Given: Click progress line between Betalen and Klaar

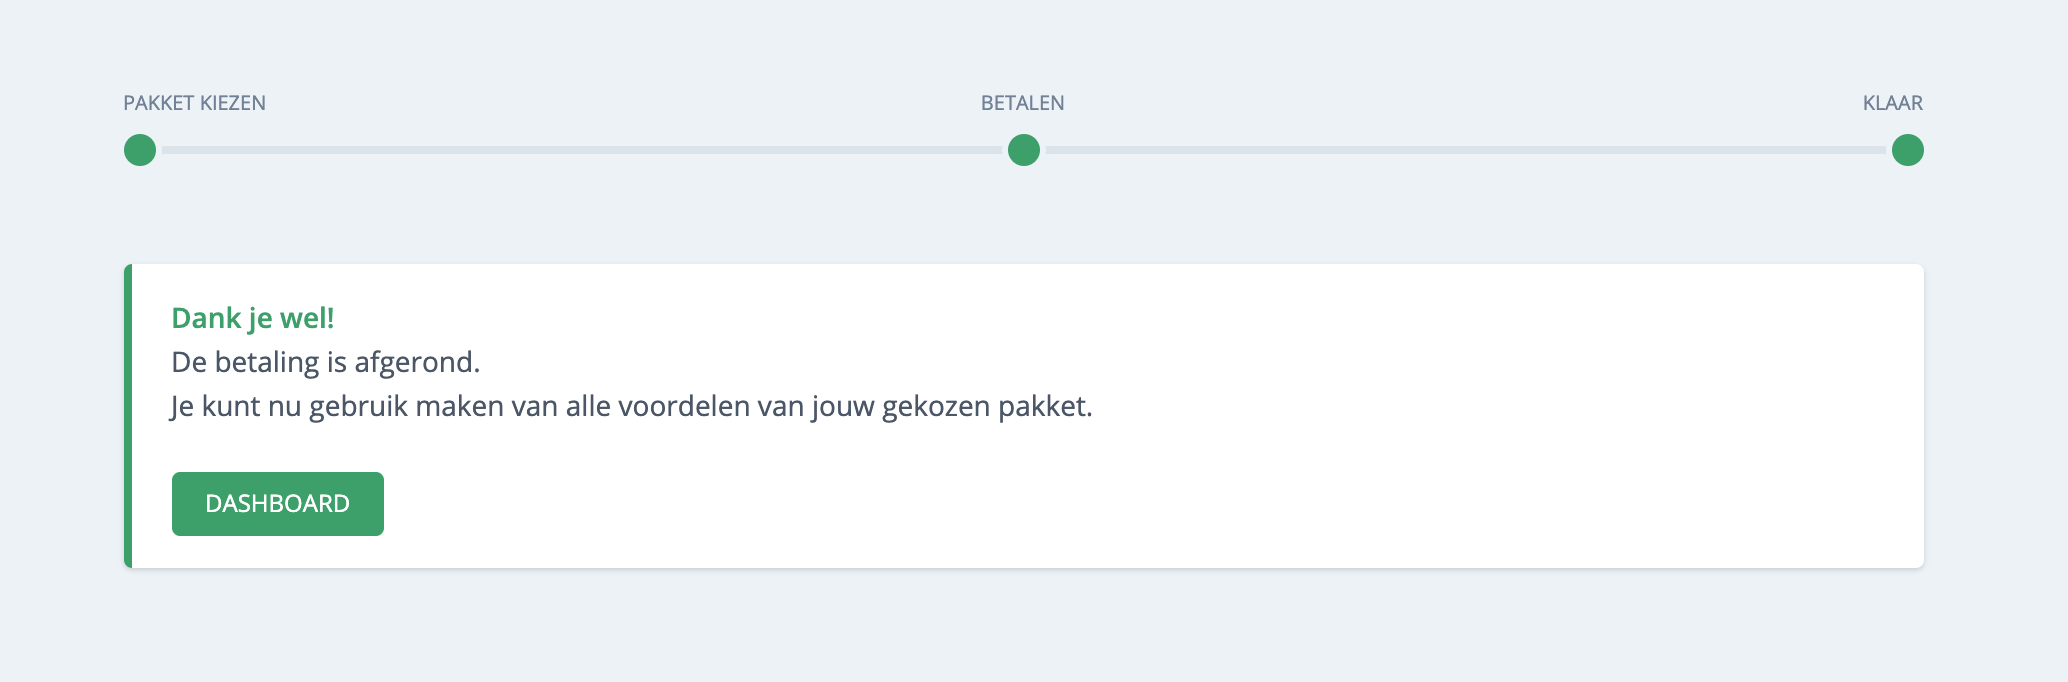Looking at the screenshot, I should [x=1465, y=150].
